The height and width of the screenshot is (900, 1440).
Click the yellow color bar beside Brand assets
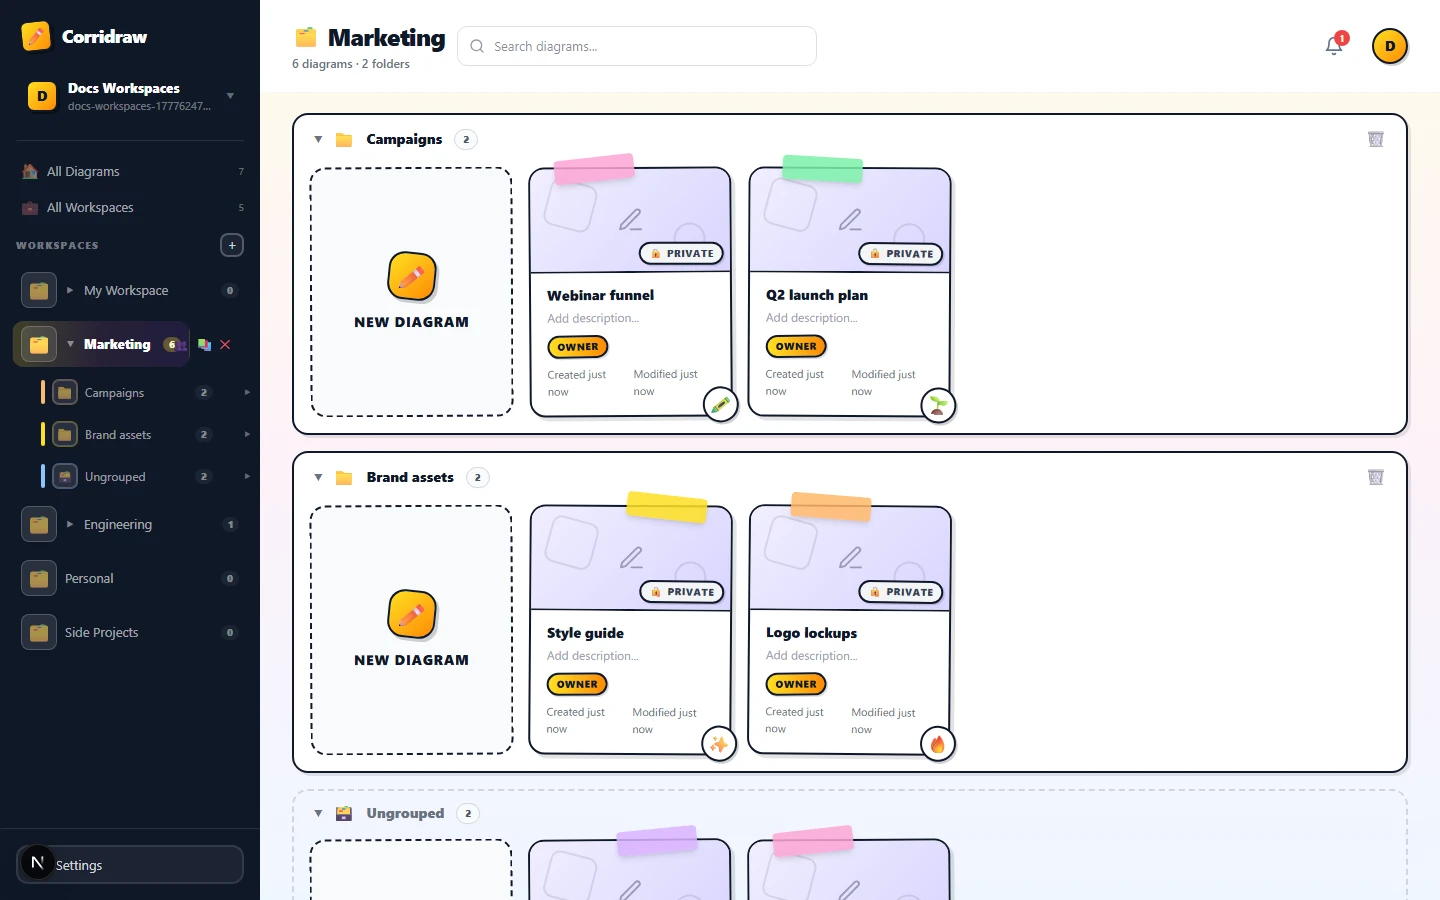(x=43, y=435)
